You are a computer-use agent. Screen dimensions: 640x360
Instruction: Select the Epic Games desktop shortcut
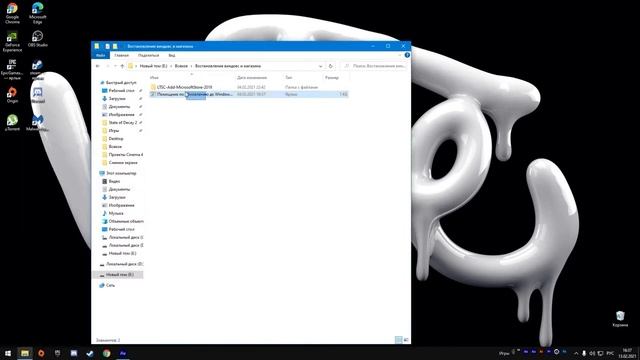(12, 69)
